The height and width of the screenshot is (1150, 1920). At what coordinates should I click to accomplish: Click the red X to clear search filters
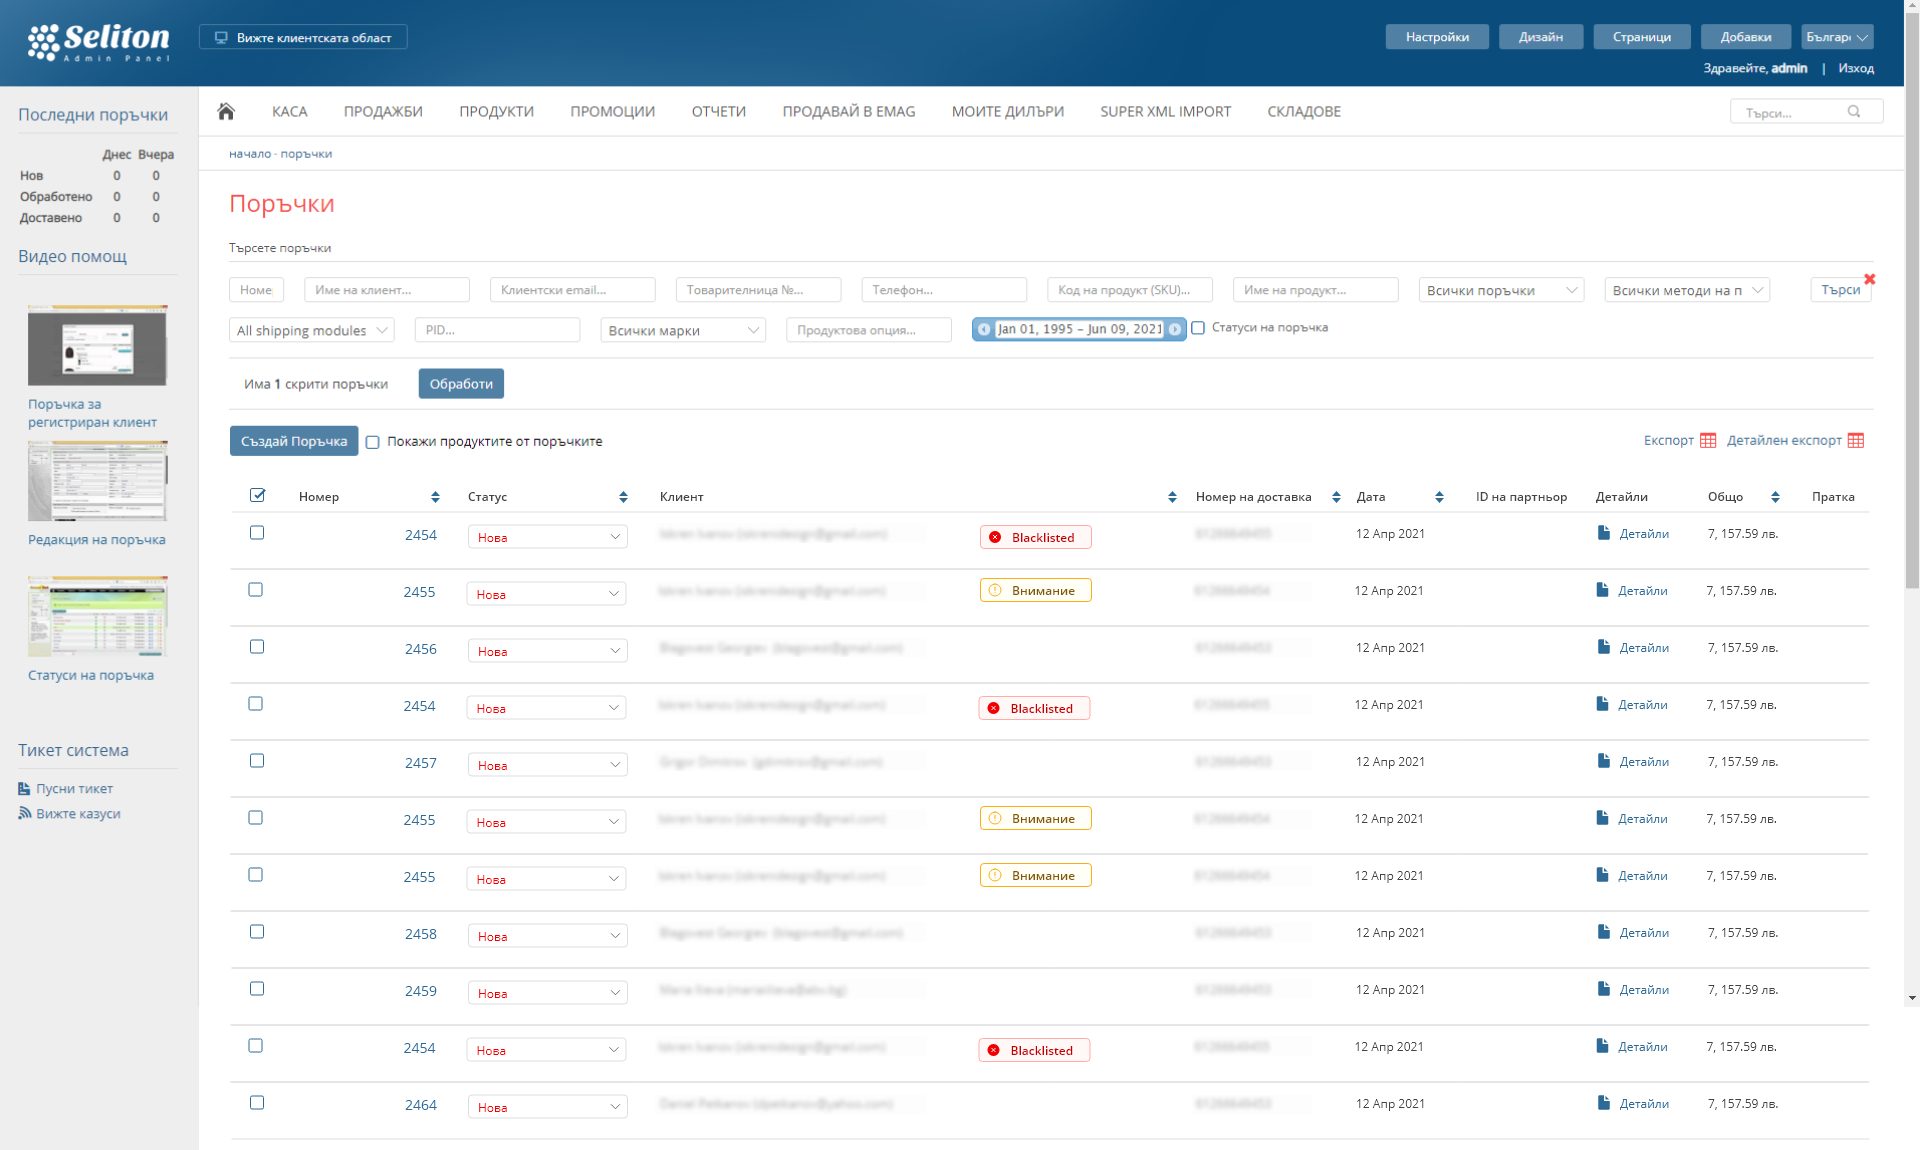pyautogui.click(x=1869, y=279)
